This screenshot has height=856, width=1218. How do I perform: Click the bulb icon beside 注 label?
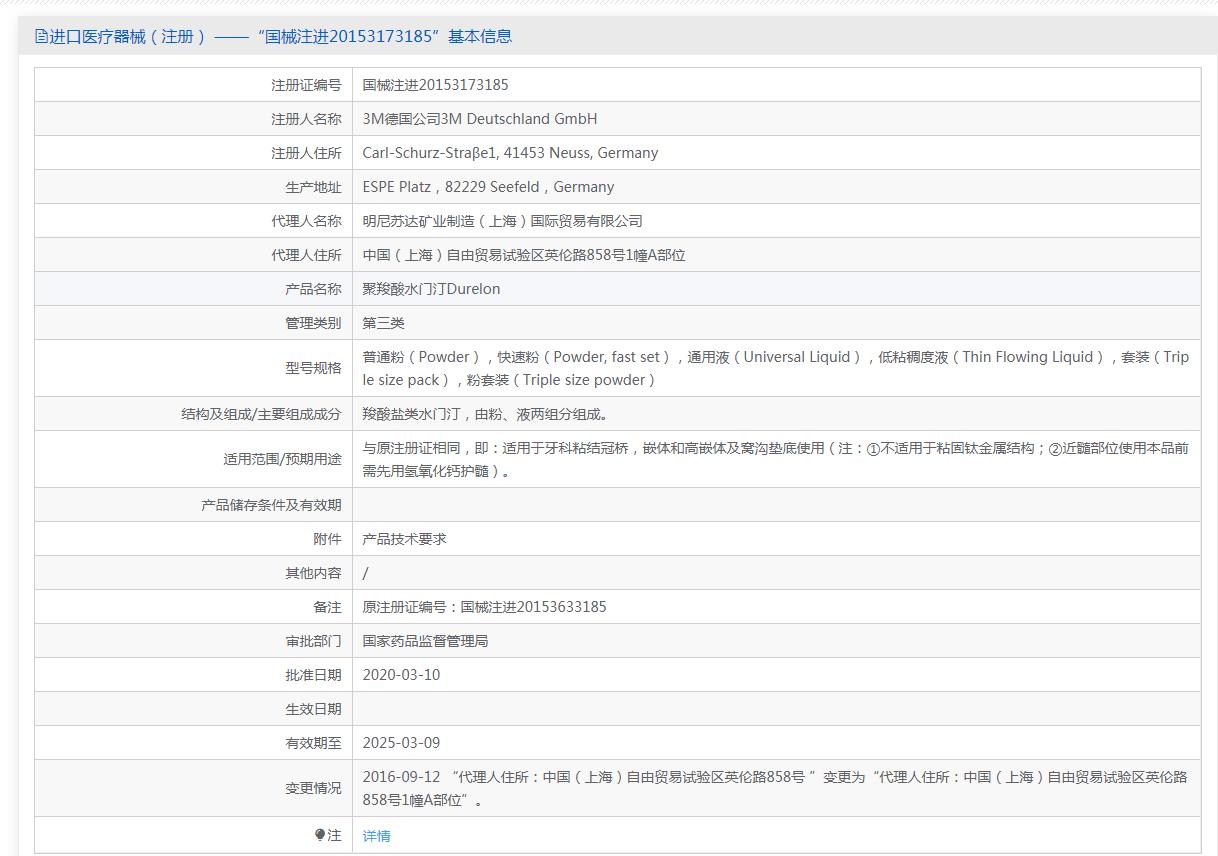coord(320,835)
